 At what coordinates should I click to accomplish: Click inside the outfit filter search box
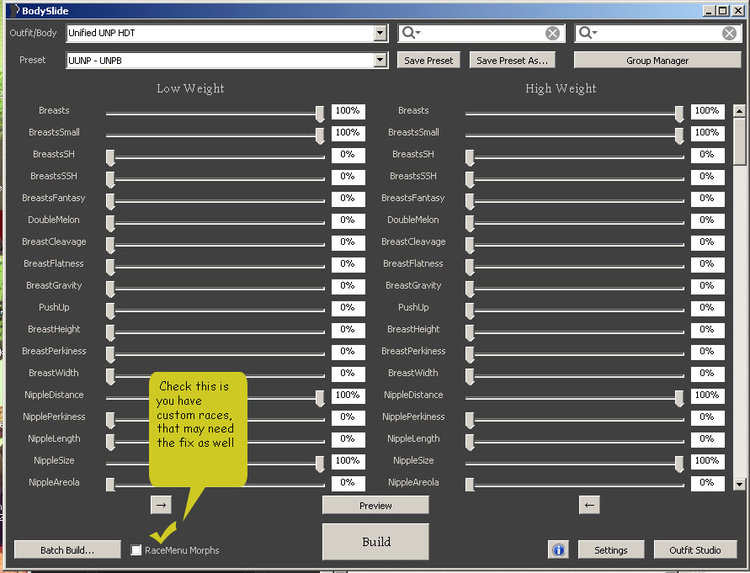pos(482,33)
